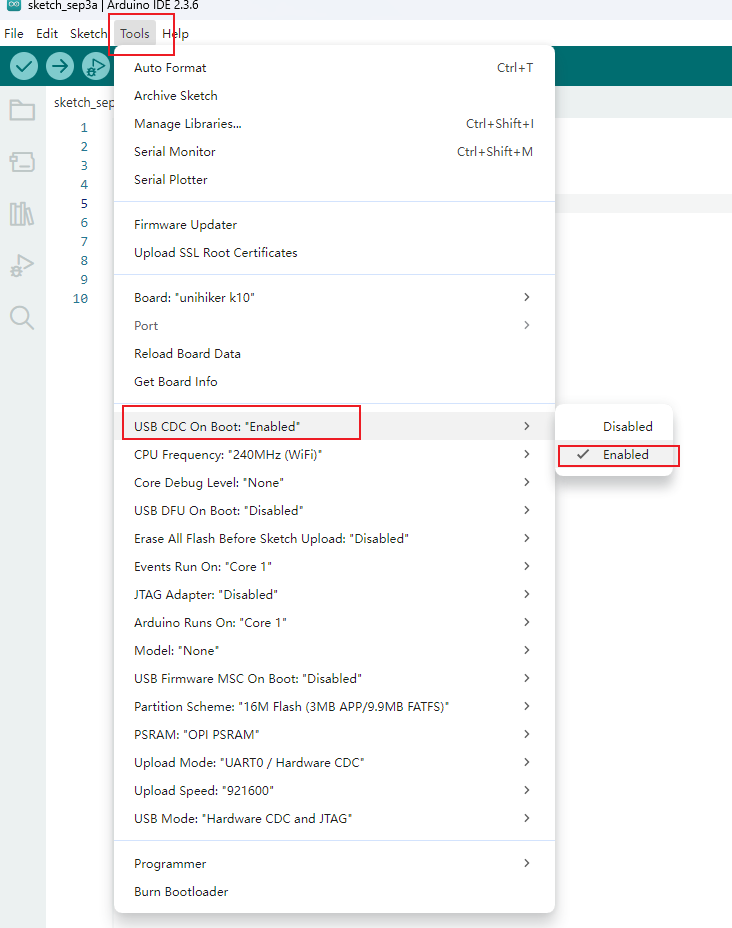Click line number 10 in editor gutter
Screen dimensions: 732x928
(x=80, y=298)
